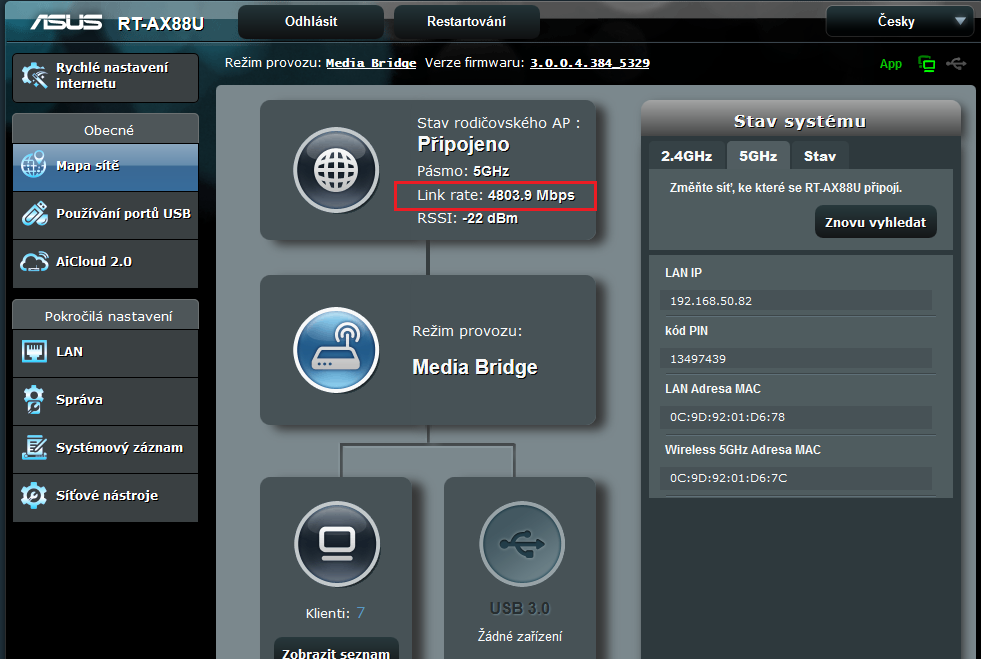Switch to the 2.4GHz tab
The width and height of the screenshot is (981, 659).
click(x=686, y=156)
